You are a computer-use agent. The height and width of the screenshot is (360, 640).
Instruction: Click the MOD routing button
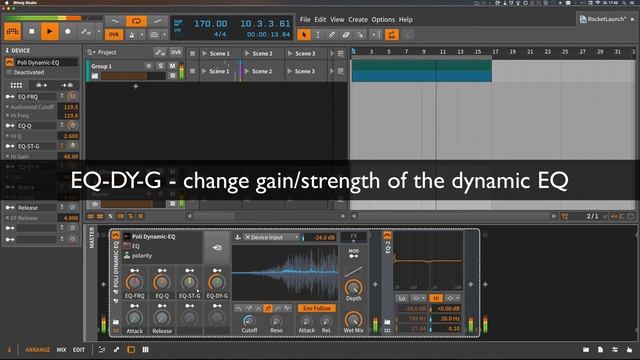click(x=353, y=253)
